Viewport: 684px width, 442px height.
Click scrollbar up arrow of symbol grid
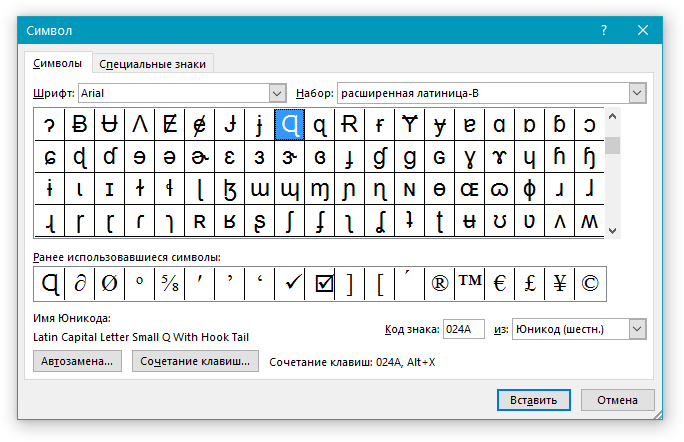click(x=612, y=116)
